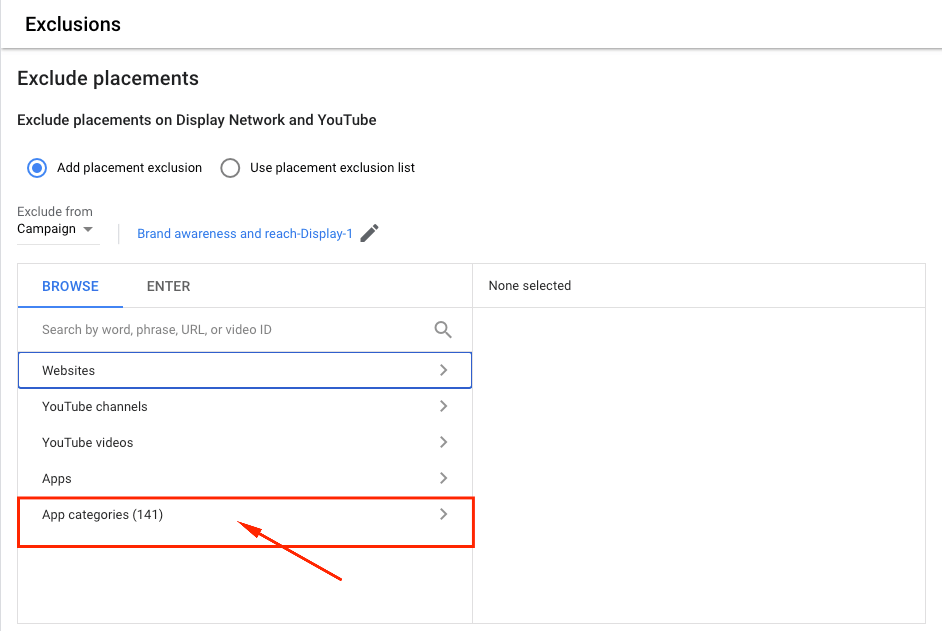Expand Websites using its chevron arrow

(444, 370)
